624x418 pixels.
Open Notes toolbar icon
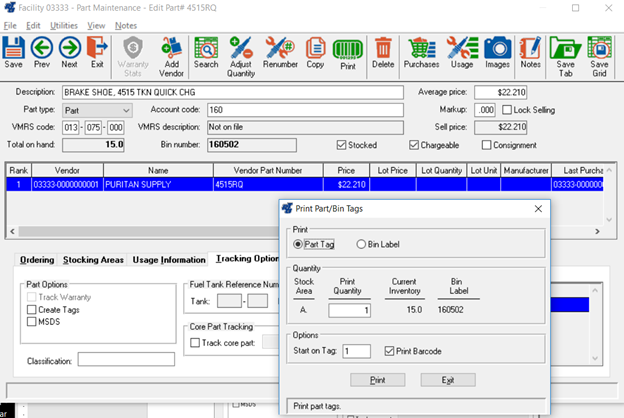pos(530,52)
